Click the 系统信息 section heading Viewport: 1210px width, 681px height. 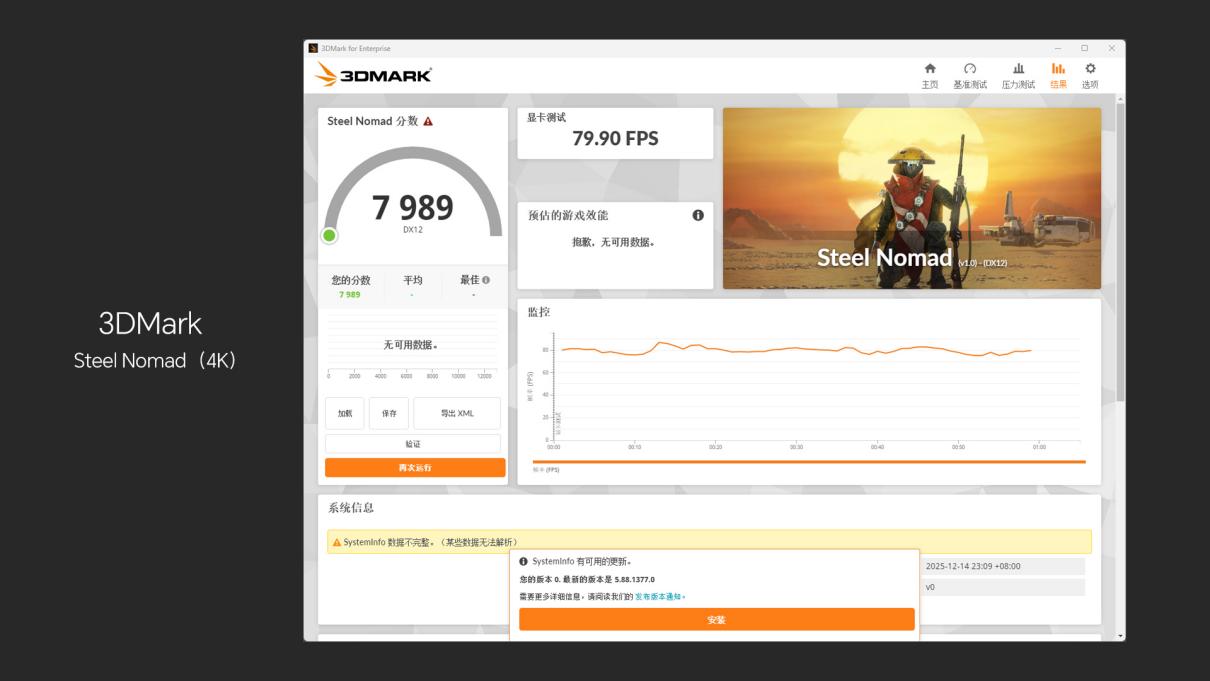tap(351, 508)
